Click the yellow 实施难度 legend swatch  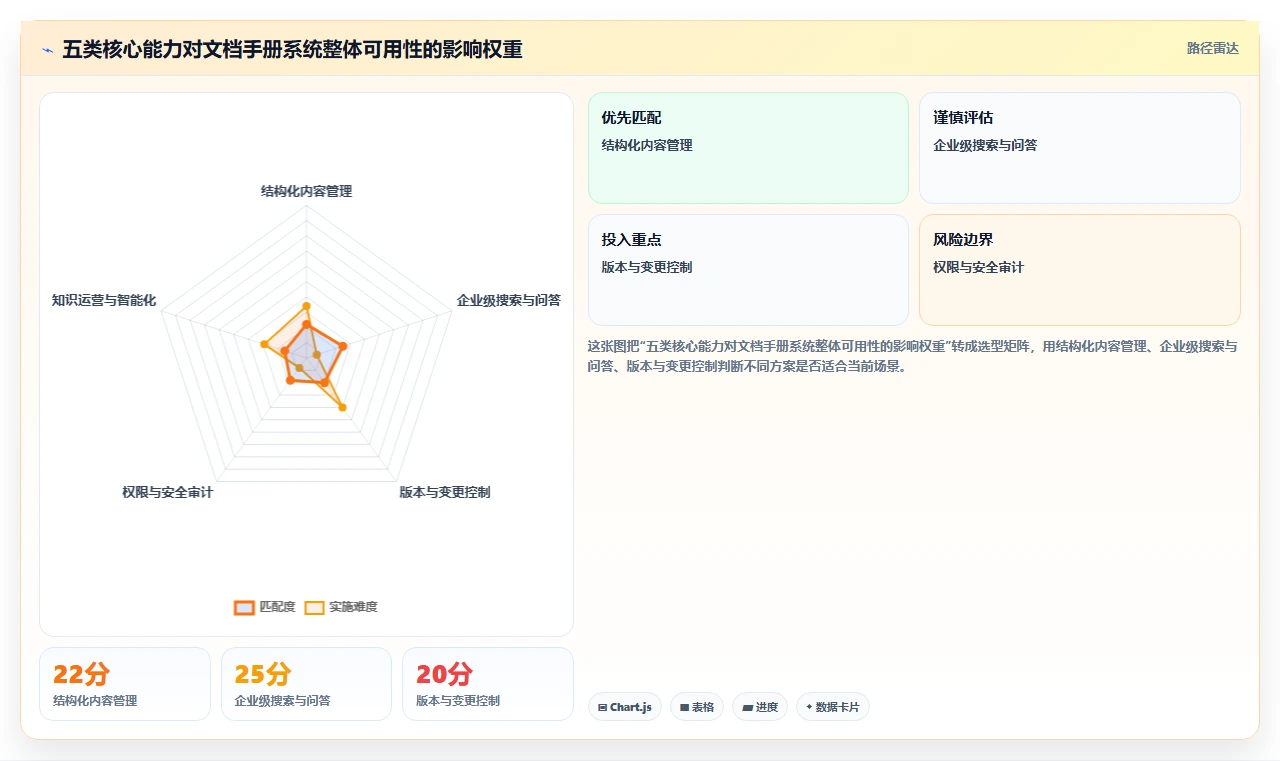point(314,607)
